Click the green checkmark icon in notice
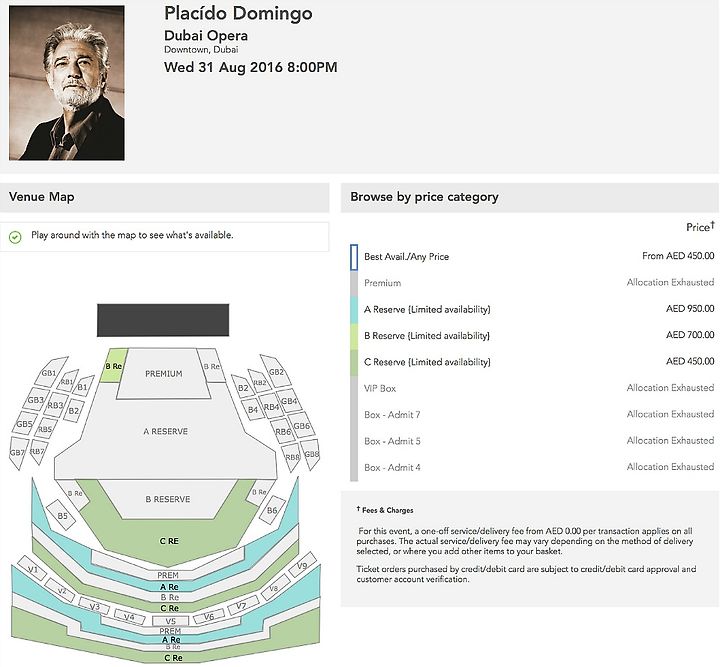720x667 pixels. pyautogui.click(x=15, y=237)
